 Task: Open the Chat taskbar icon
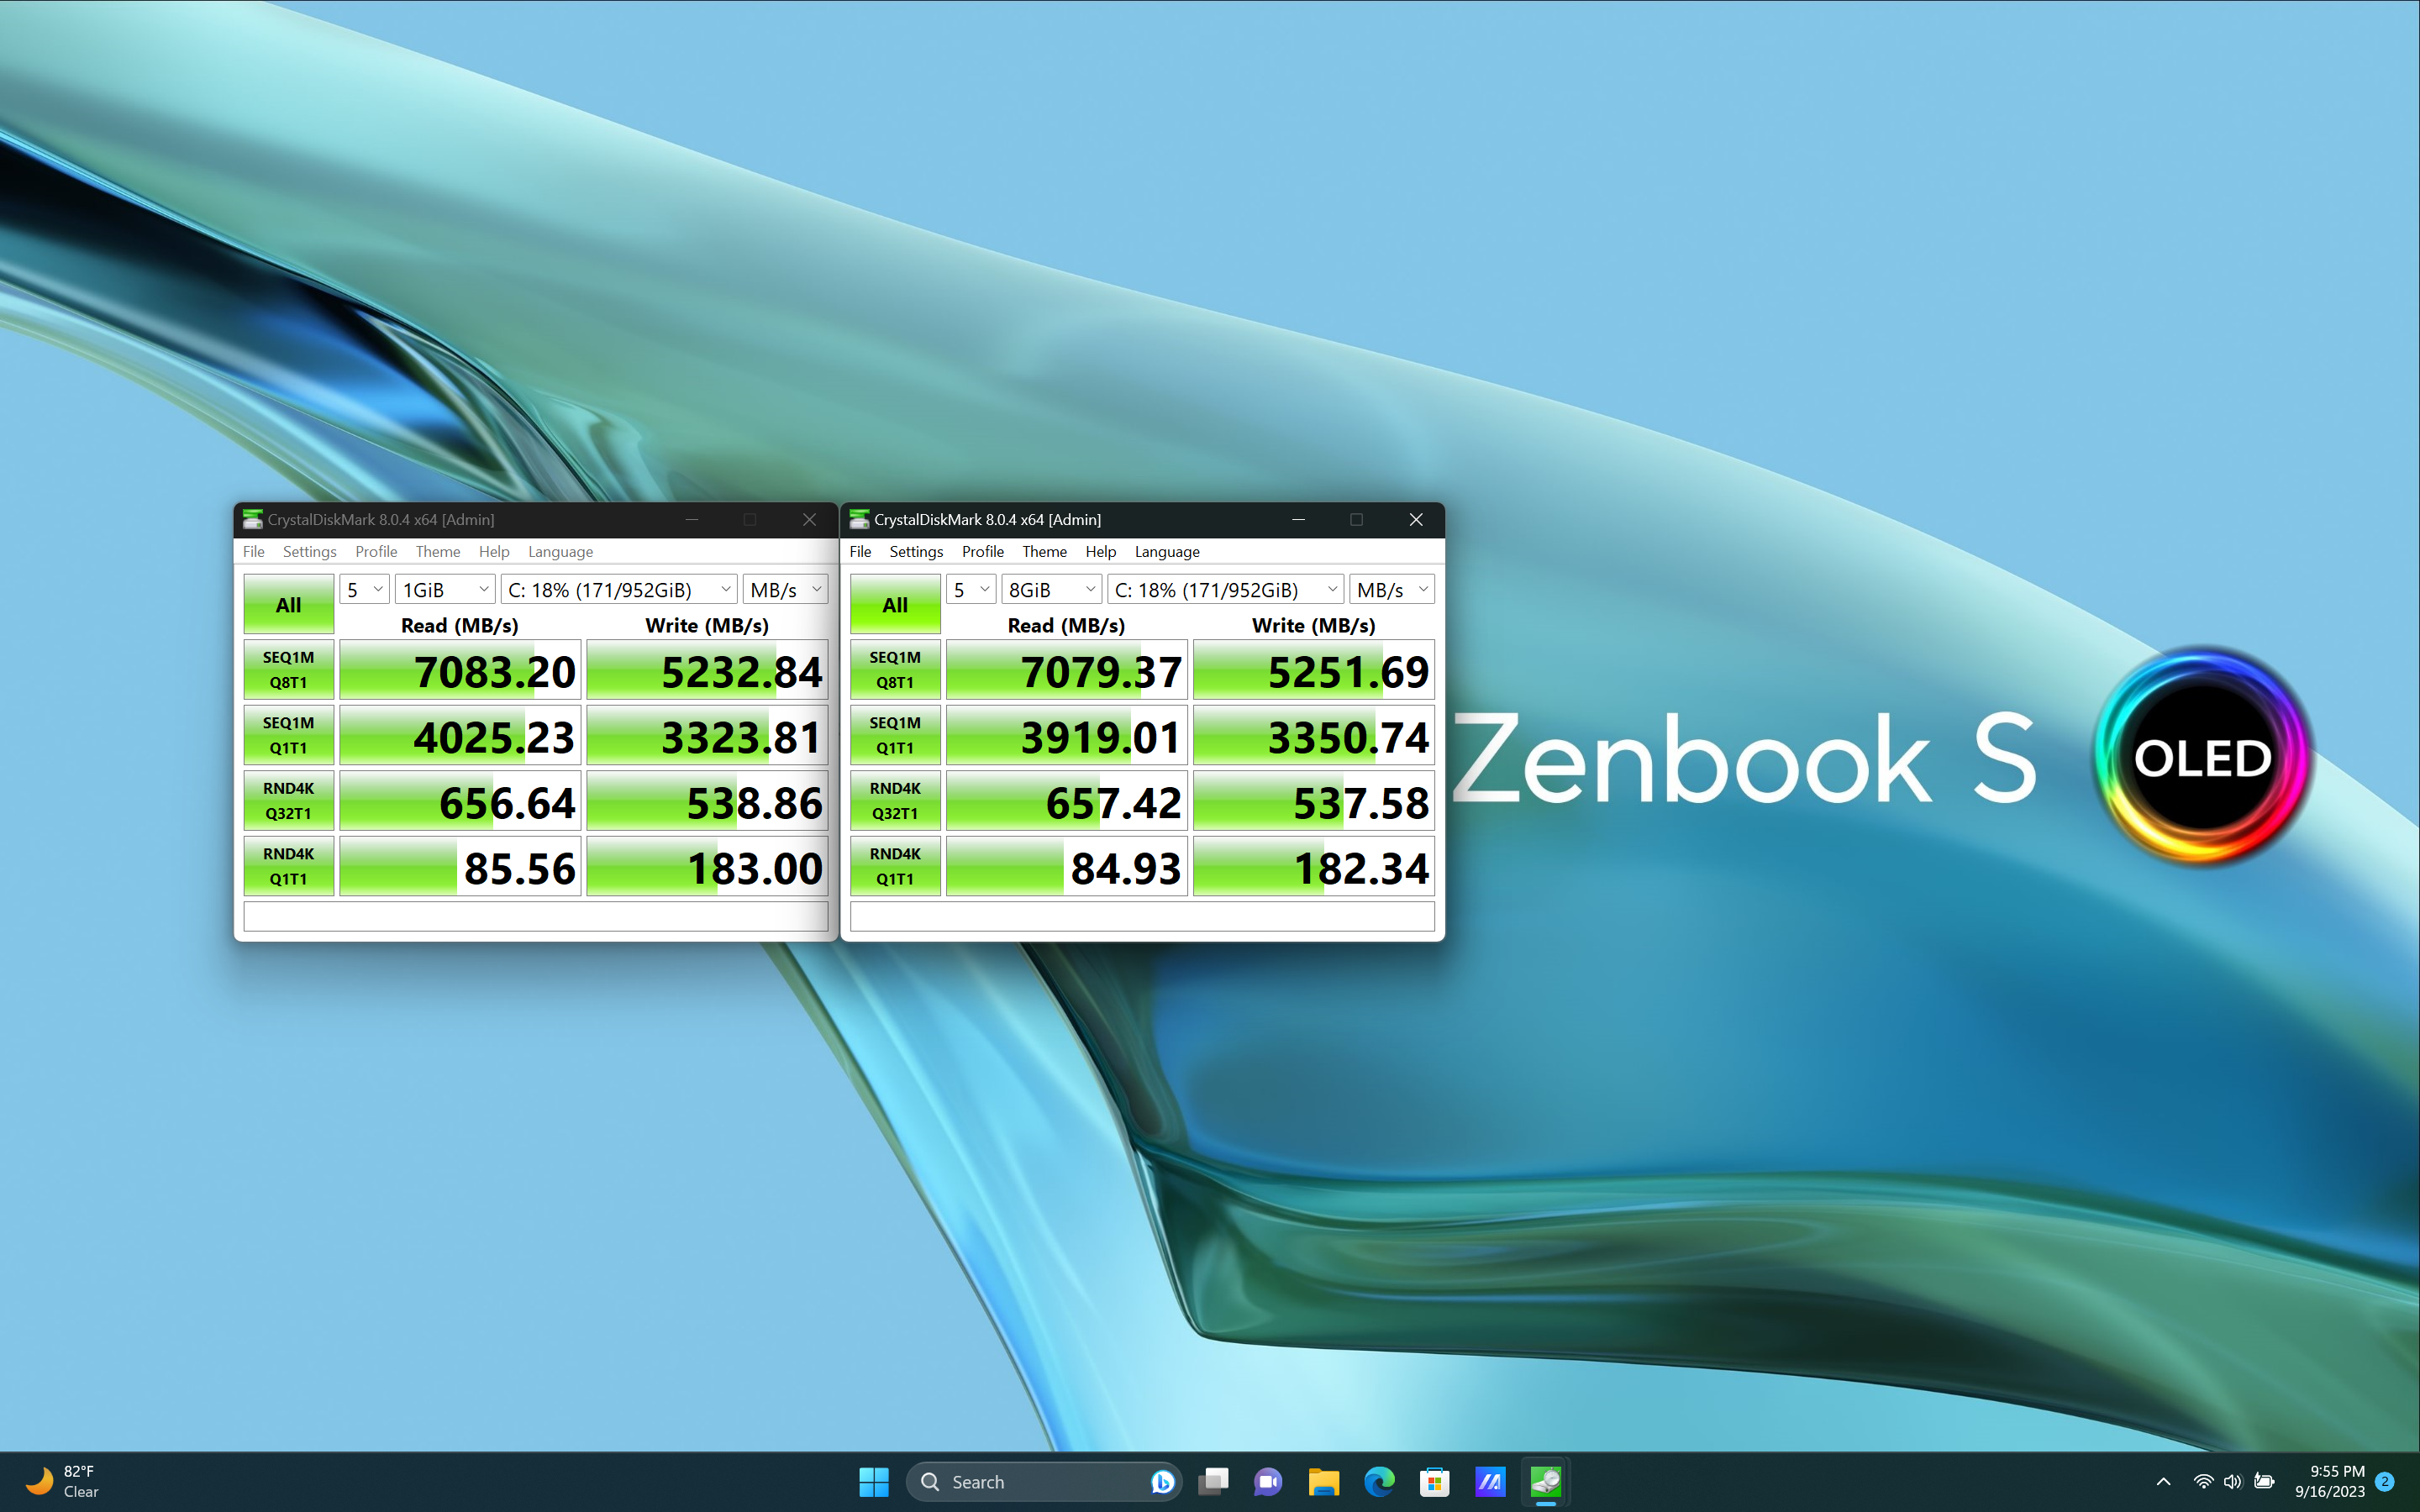point(1268,1481)
